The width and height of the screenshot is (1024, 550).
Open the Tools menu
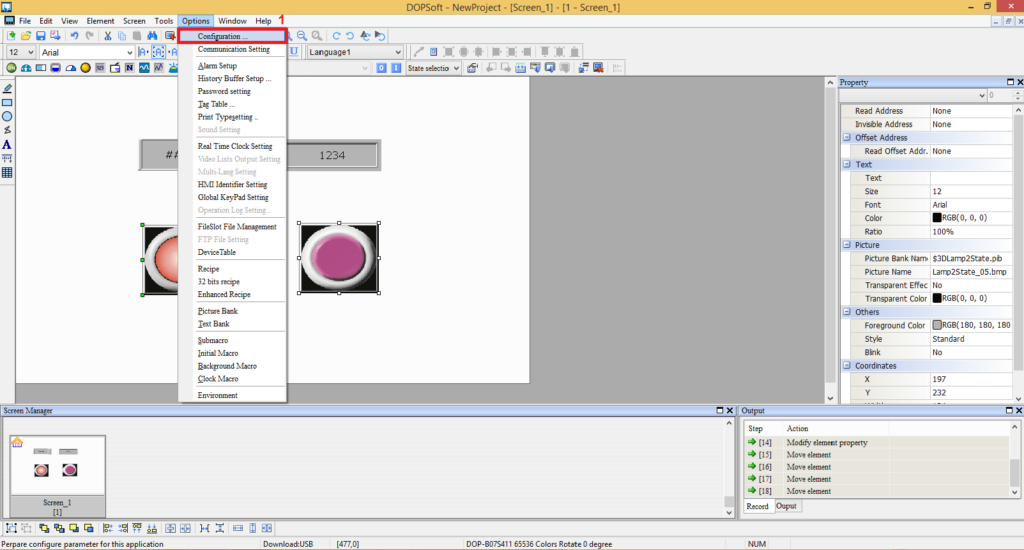click(163, 21)
